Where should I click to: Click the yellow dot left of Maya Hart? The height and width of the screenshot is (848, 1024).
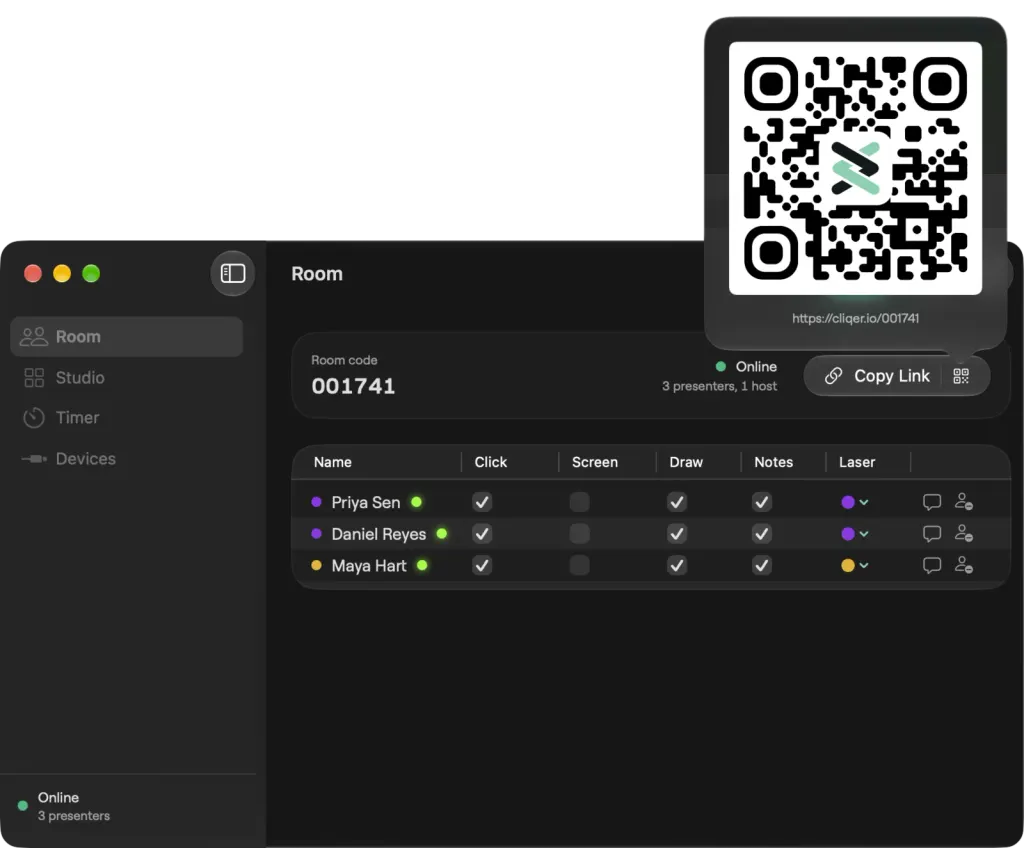coord(316,565)
